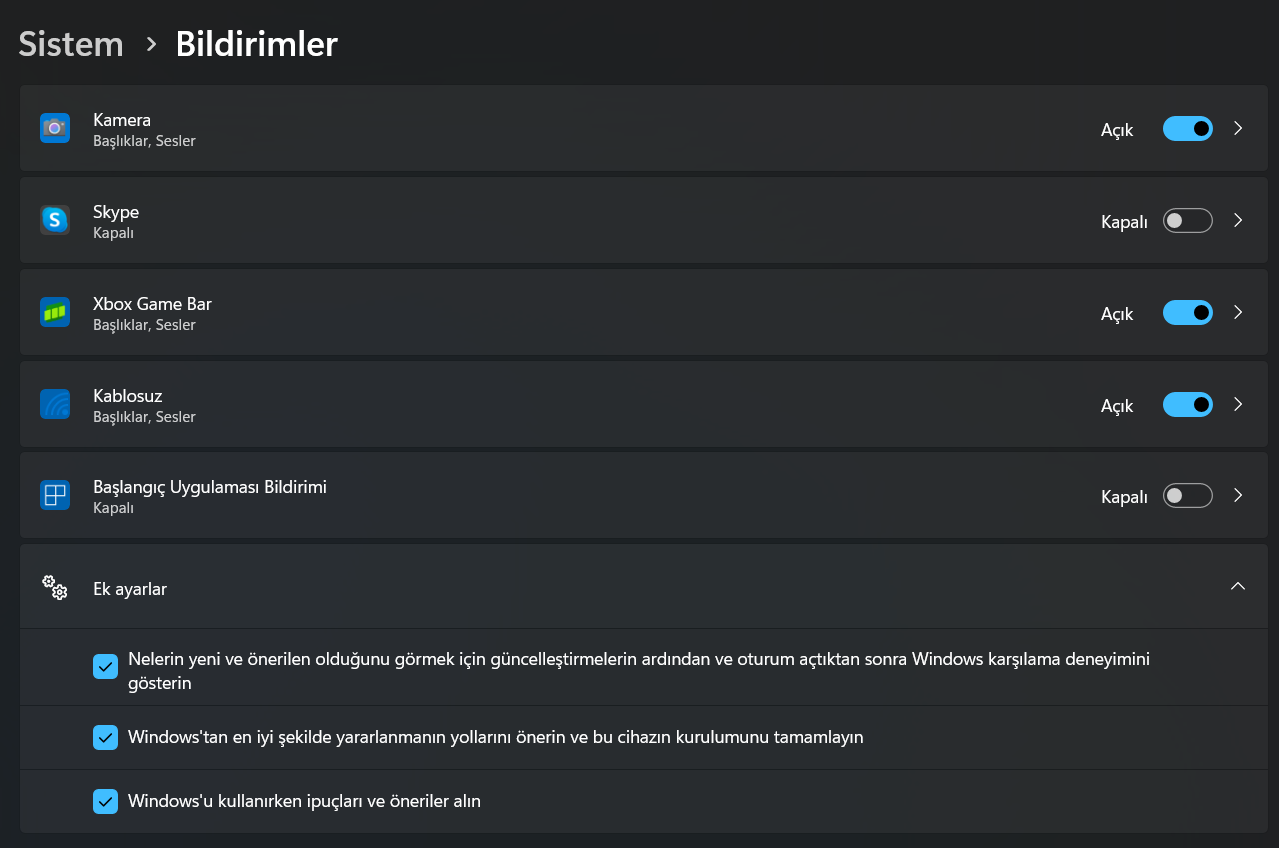Enable Skype notifications toggle
This screenshot has width=1279, height=848.
coord(1187,221)
